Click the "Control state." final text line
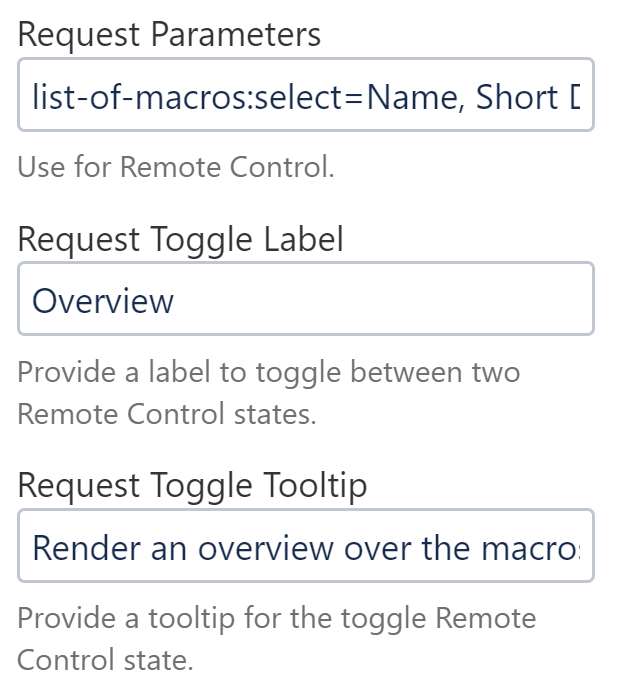The image size is (619, 699). point(105,660)
